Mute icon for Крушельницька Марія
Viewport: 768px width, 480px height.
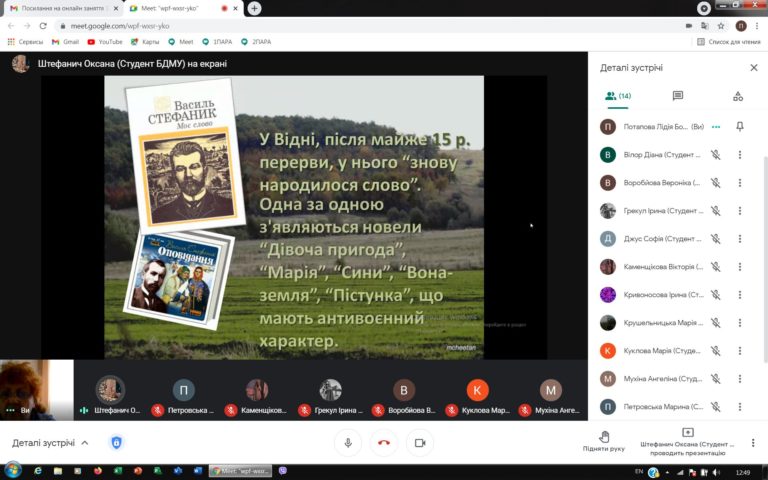[x=716, y=322]
